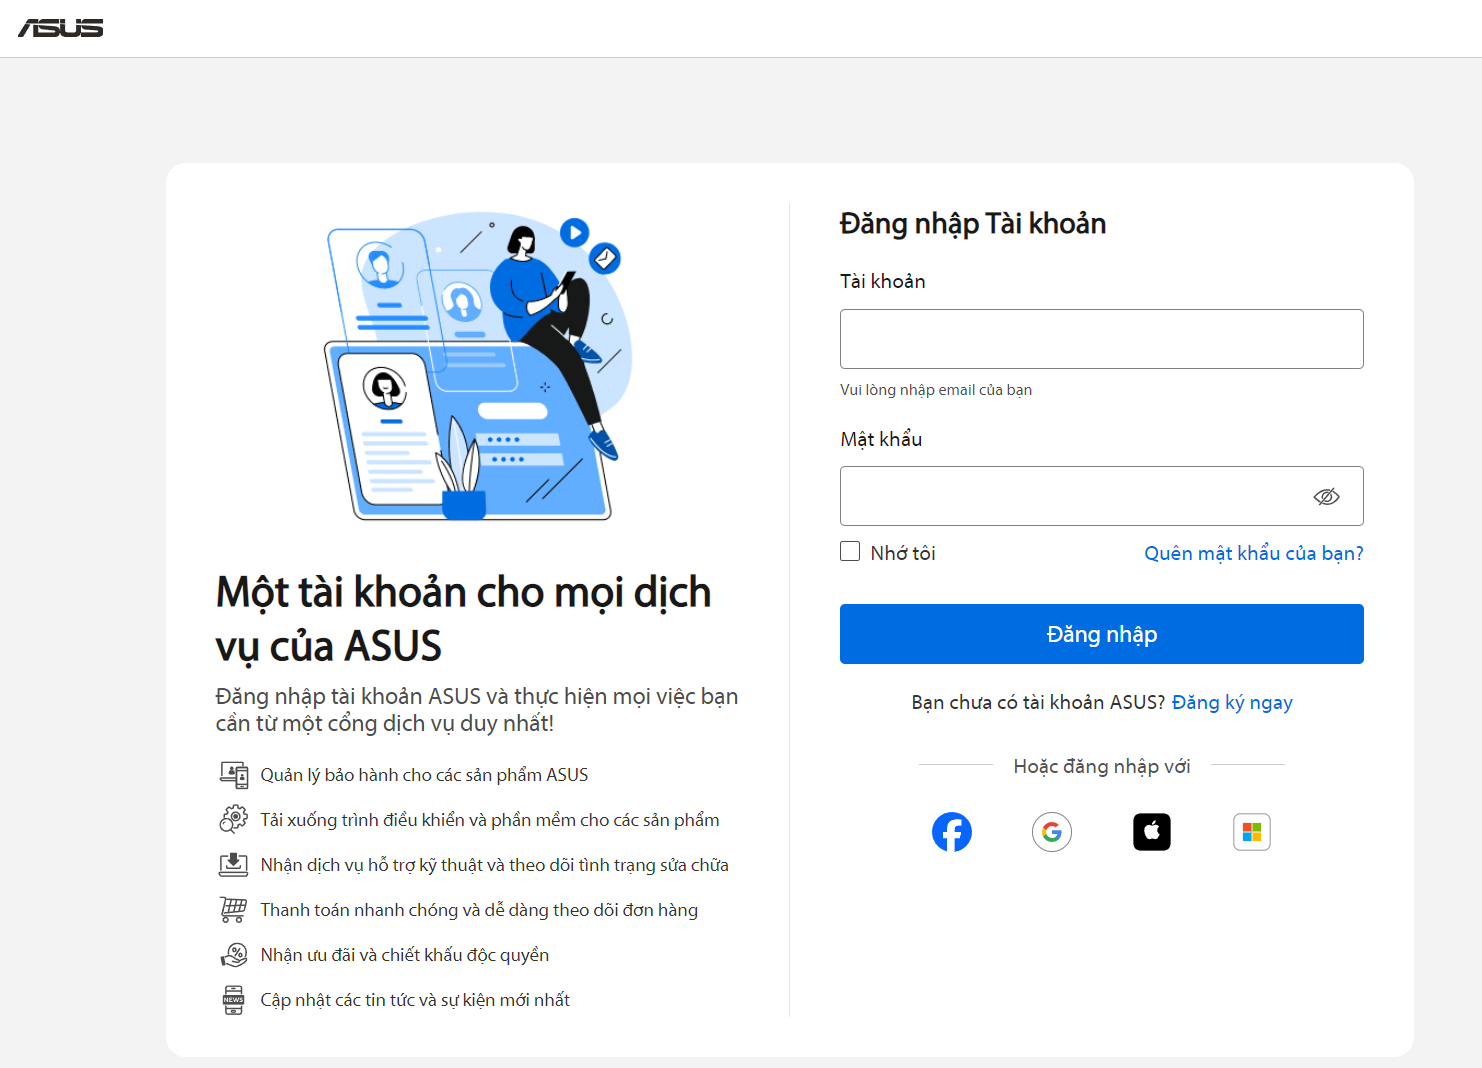
Task: Toggle password visibility eye icon
Action: click(1326, 497)
